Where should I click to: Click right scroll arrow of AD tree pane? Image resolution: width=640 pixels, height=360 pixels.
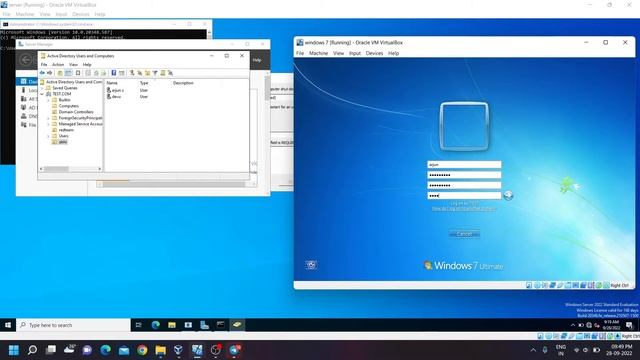point(100,169)
